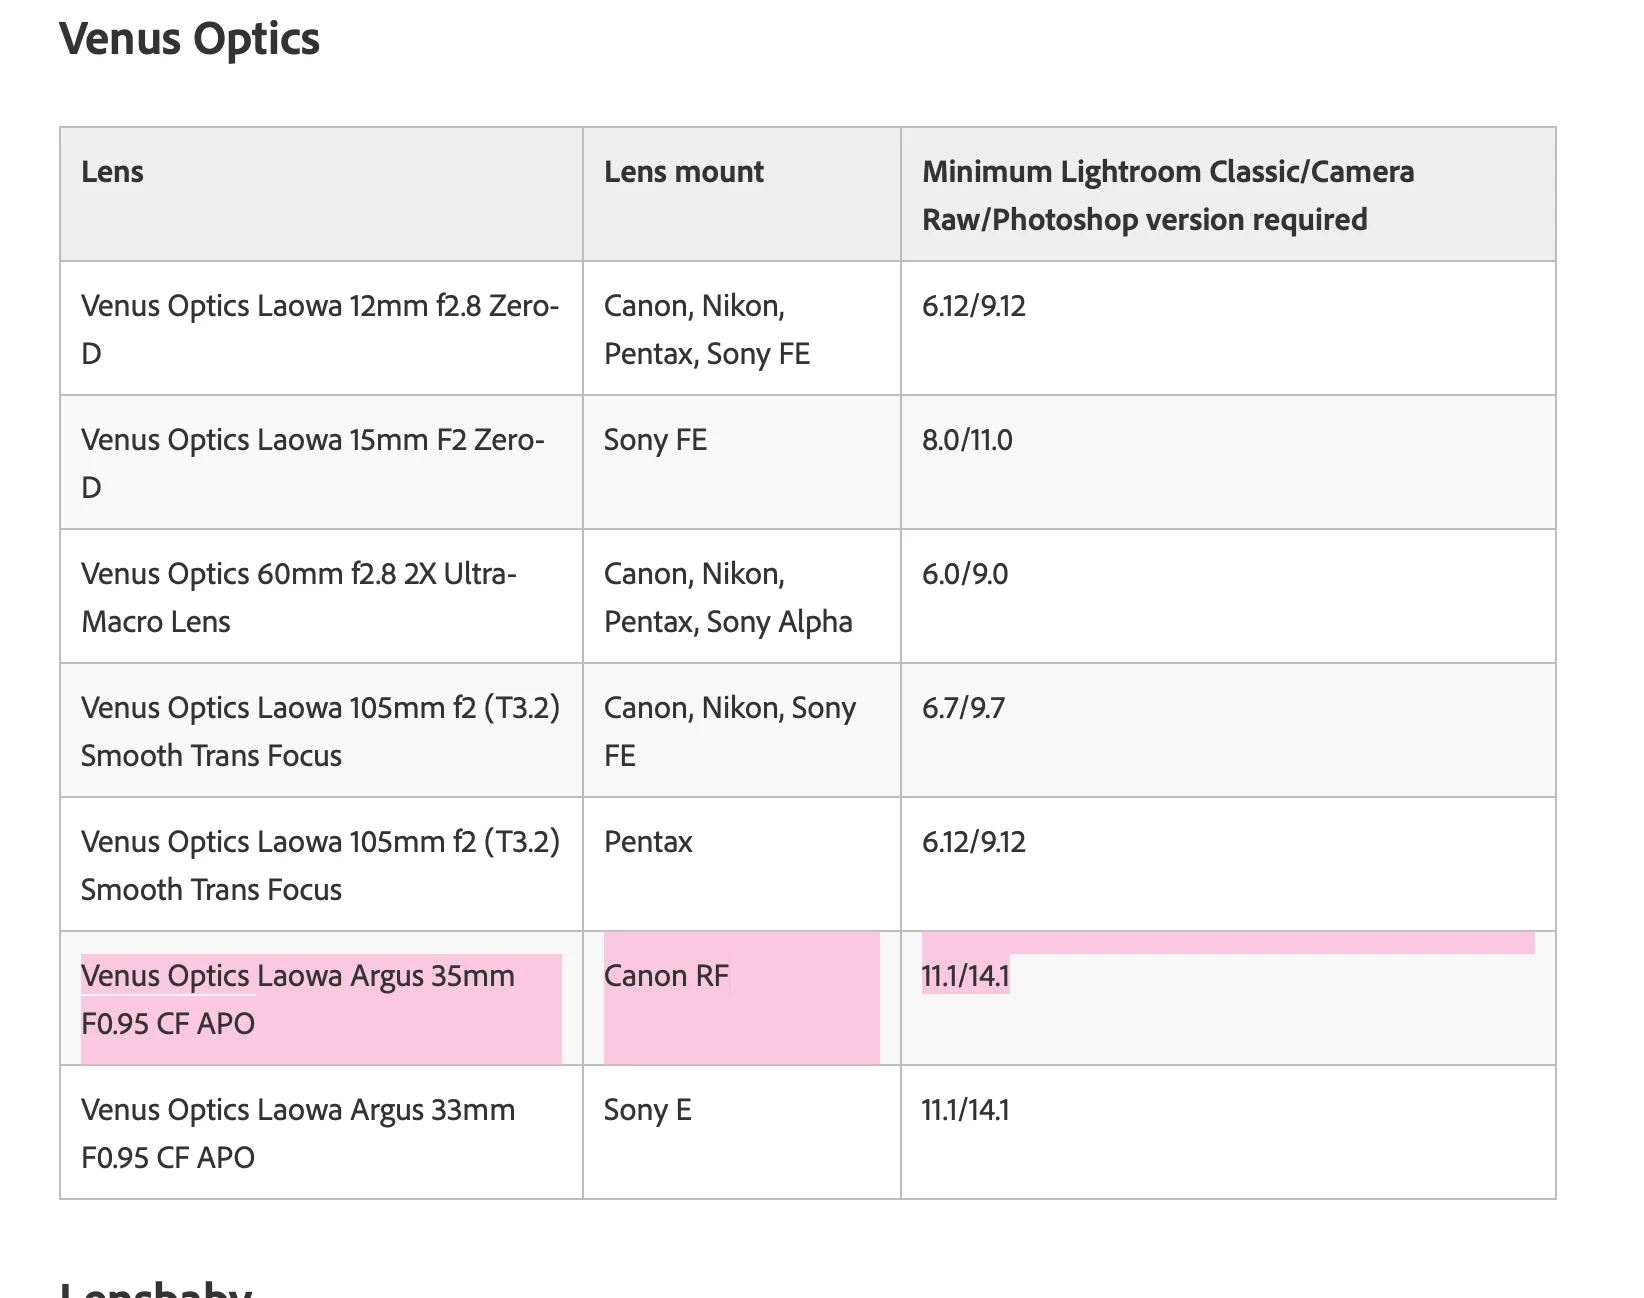Click Laowa 105mm Smooth Trans Focus Canon row lens
Image resolution: width=1644 pixels, height=1298 pixels.
pos(320,731)
